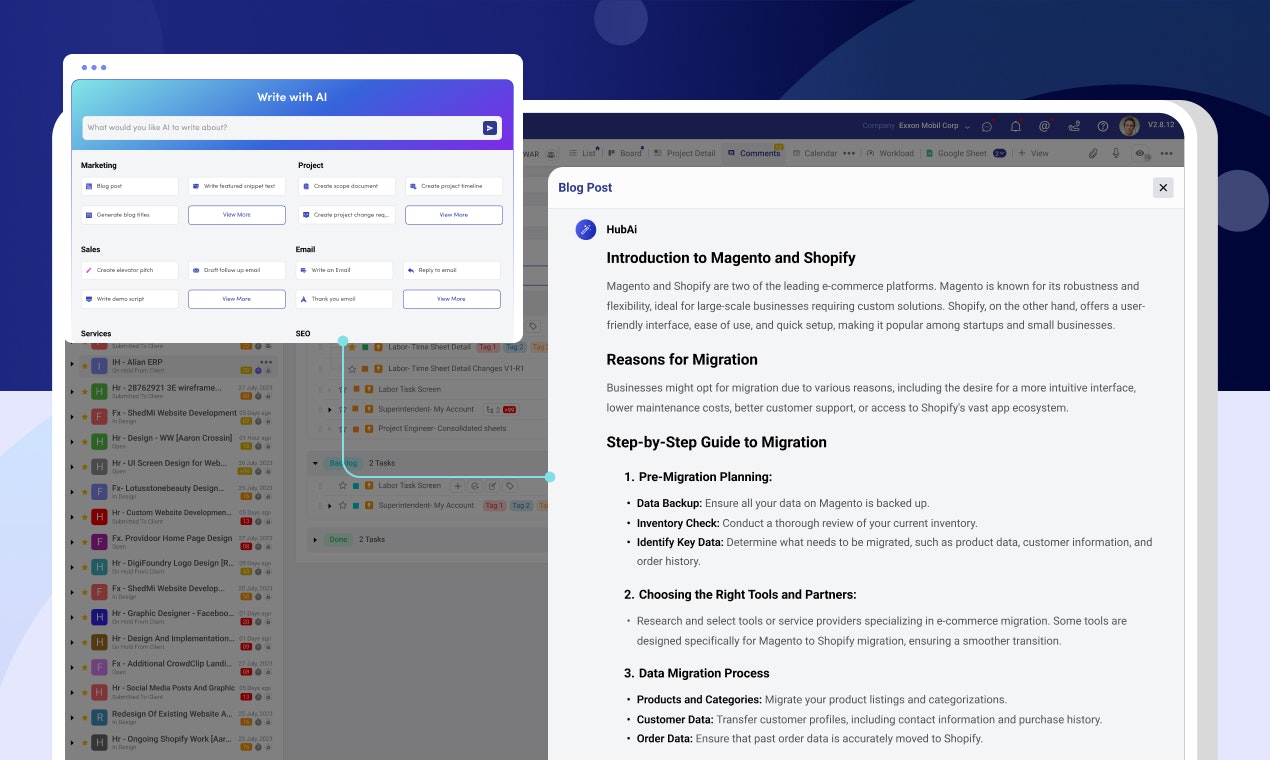Image resolution: width=1270 pixels, height=760 pixels.
Task: Expand Fx - ShedMi Website Development row
Action: [x=72, y=416]
